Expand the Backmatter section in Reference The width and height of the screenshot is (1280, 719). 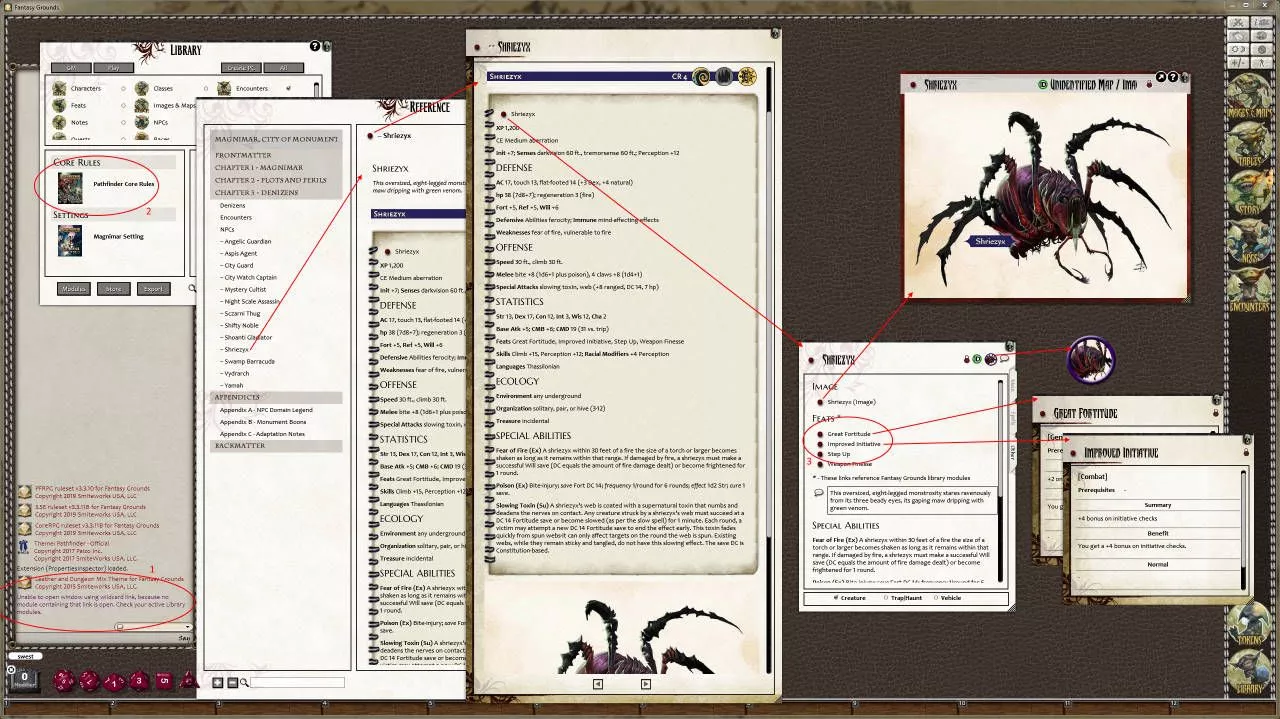[241, 446]
